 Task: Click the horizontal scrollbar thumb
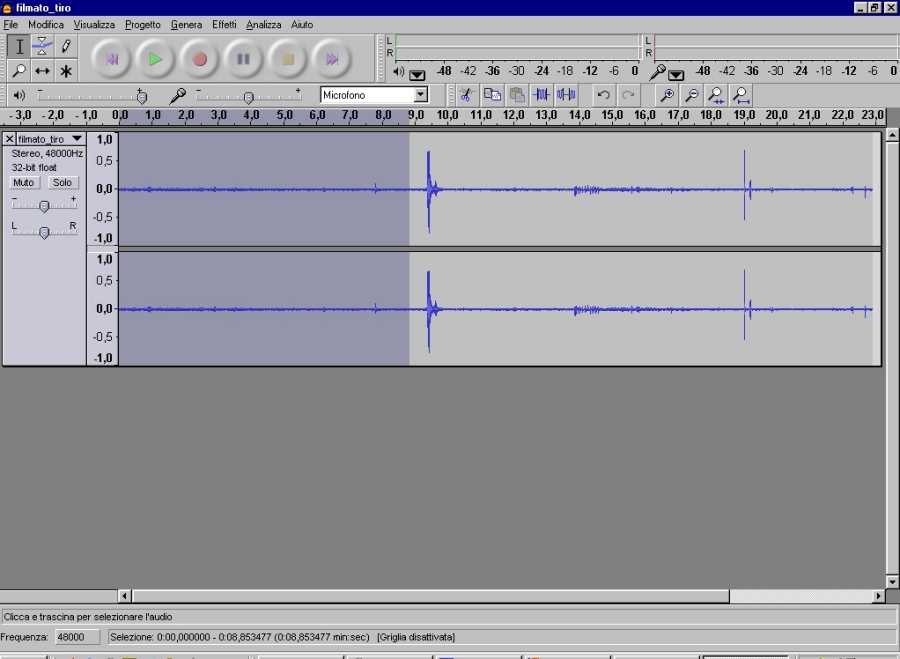tap(430, 596)
